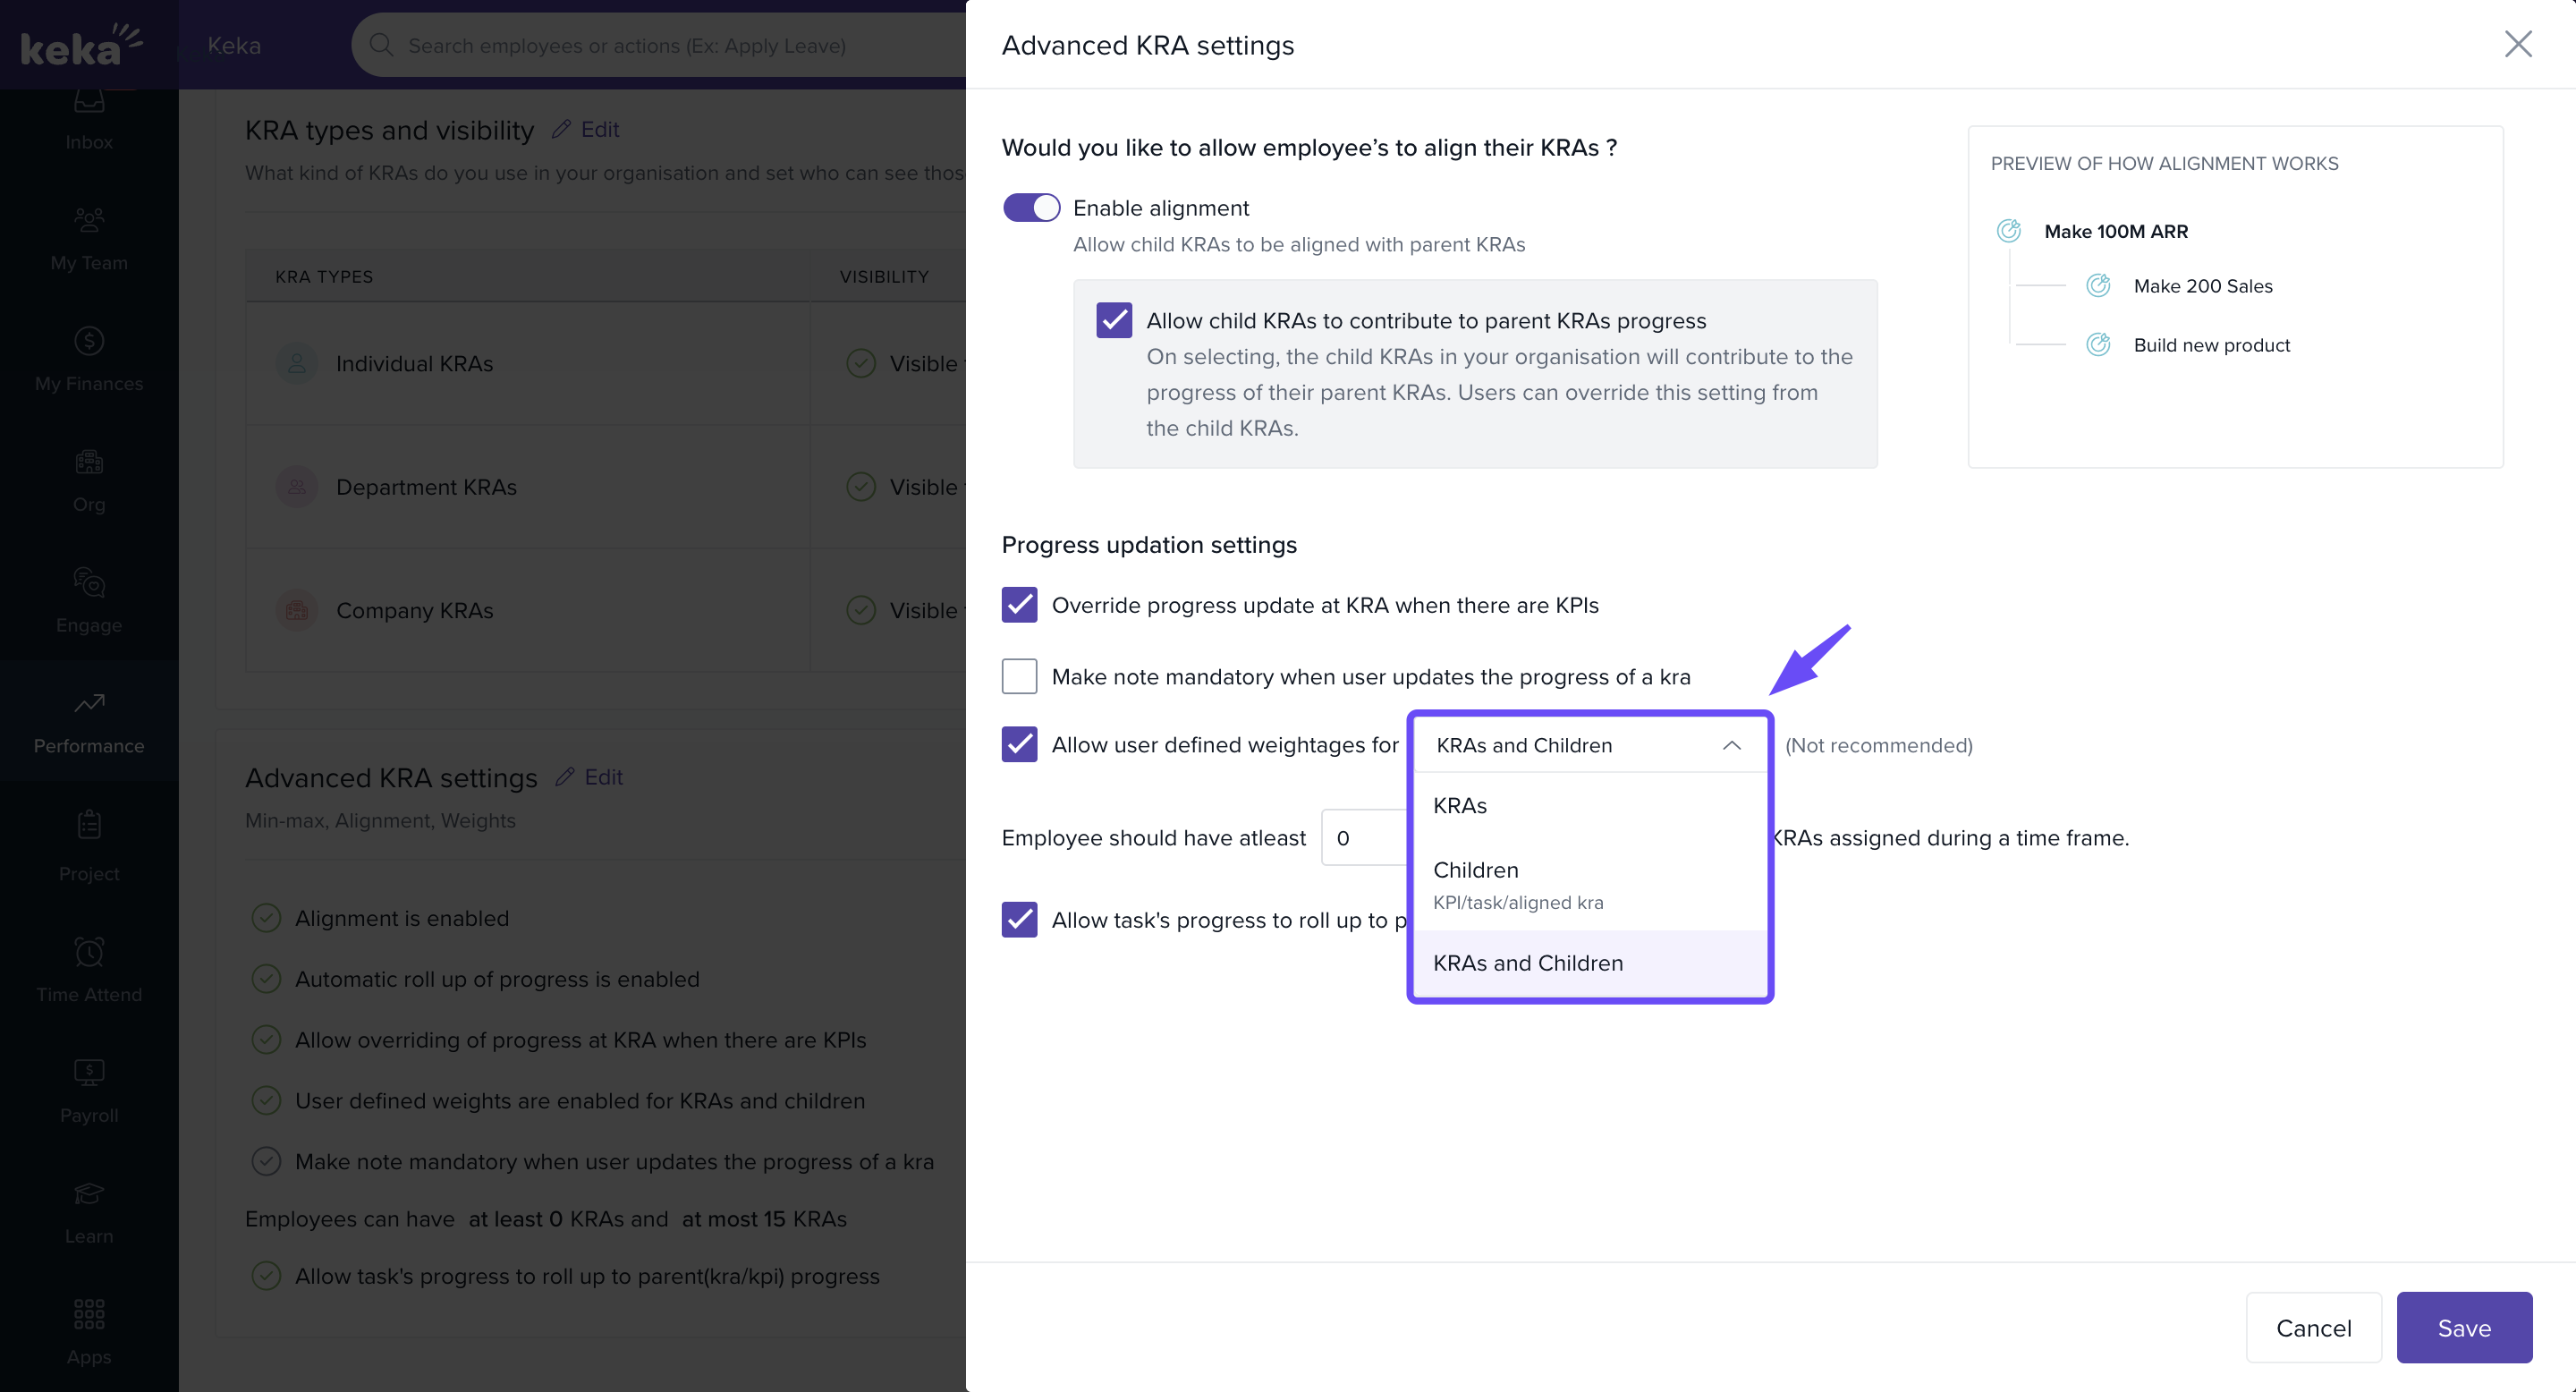
Task: Open the My Team sidebar icon
Action: 89,219
